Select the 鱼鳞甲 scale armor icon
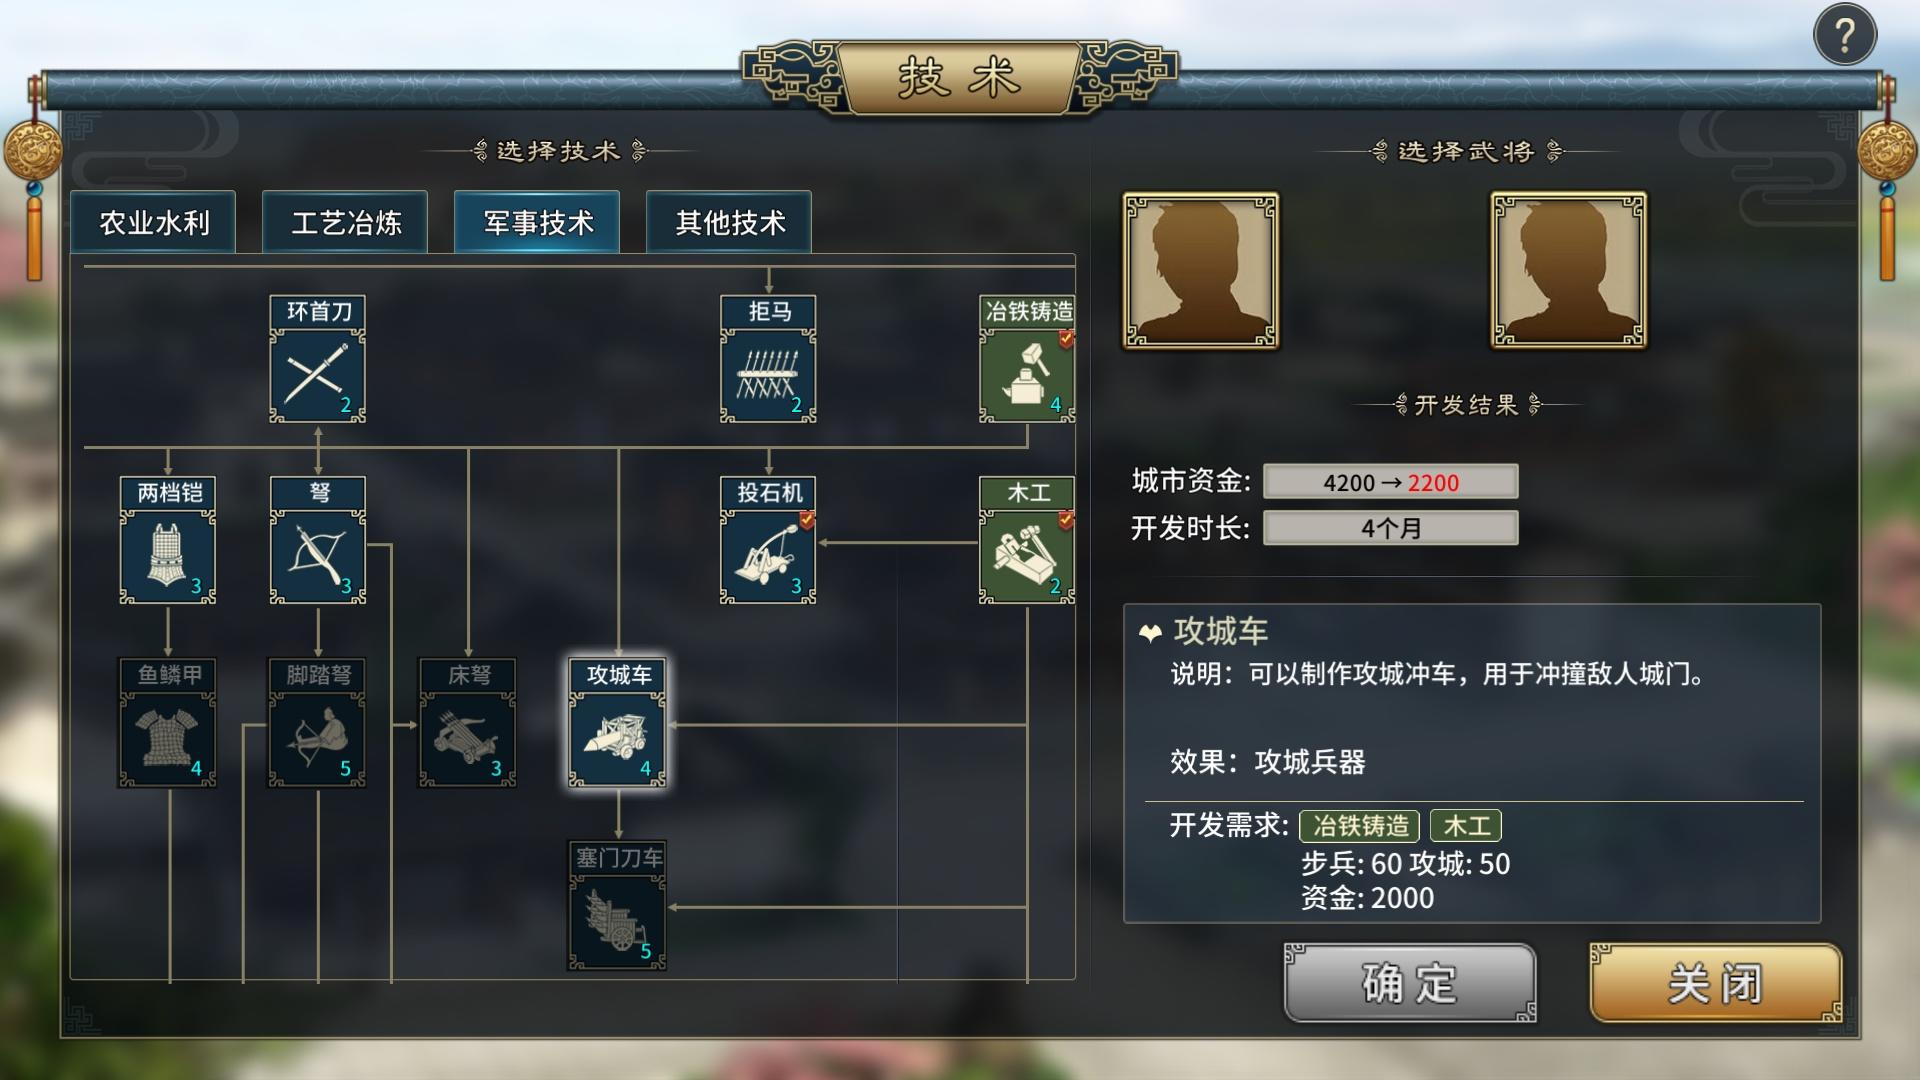The height and width of the screenshot is (1080, 1920). 168,722
